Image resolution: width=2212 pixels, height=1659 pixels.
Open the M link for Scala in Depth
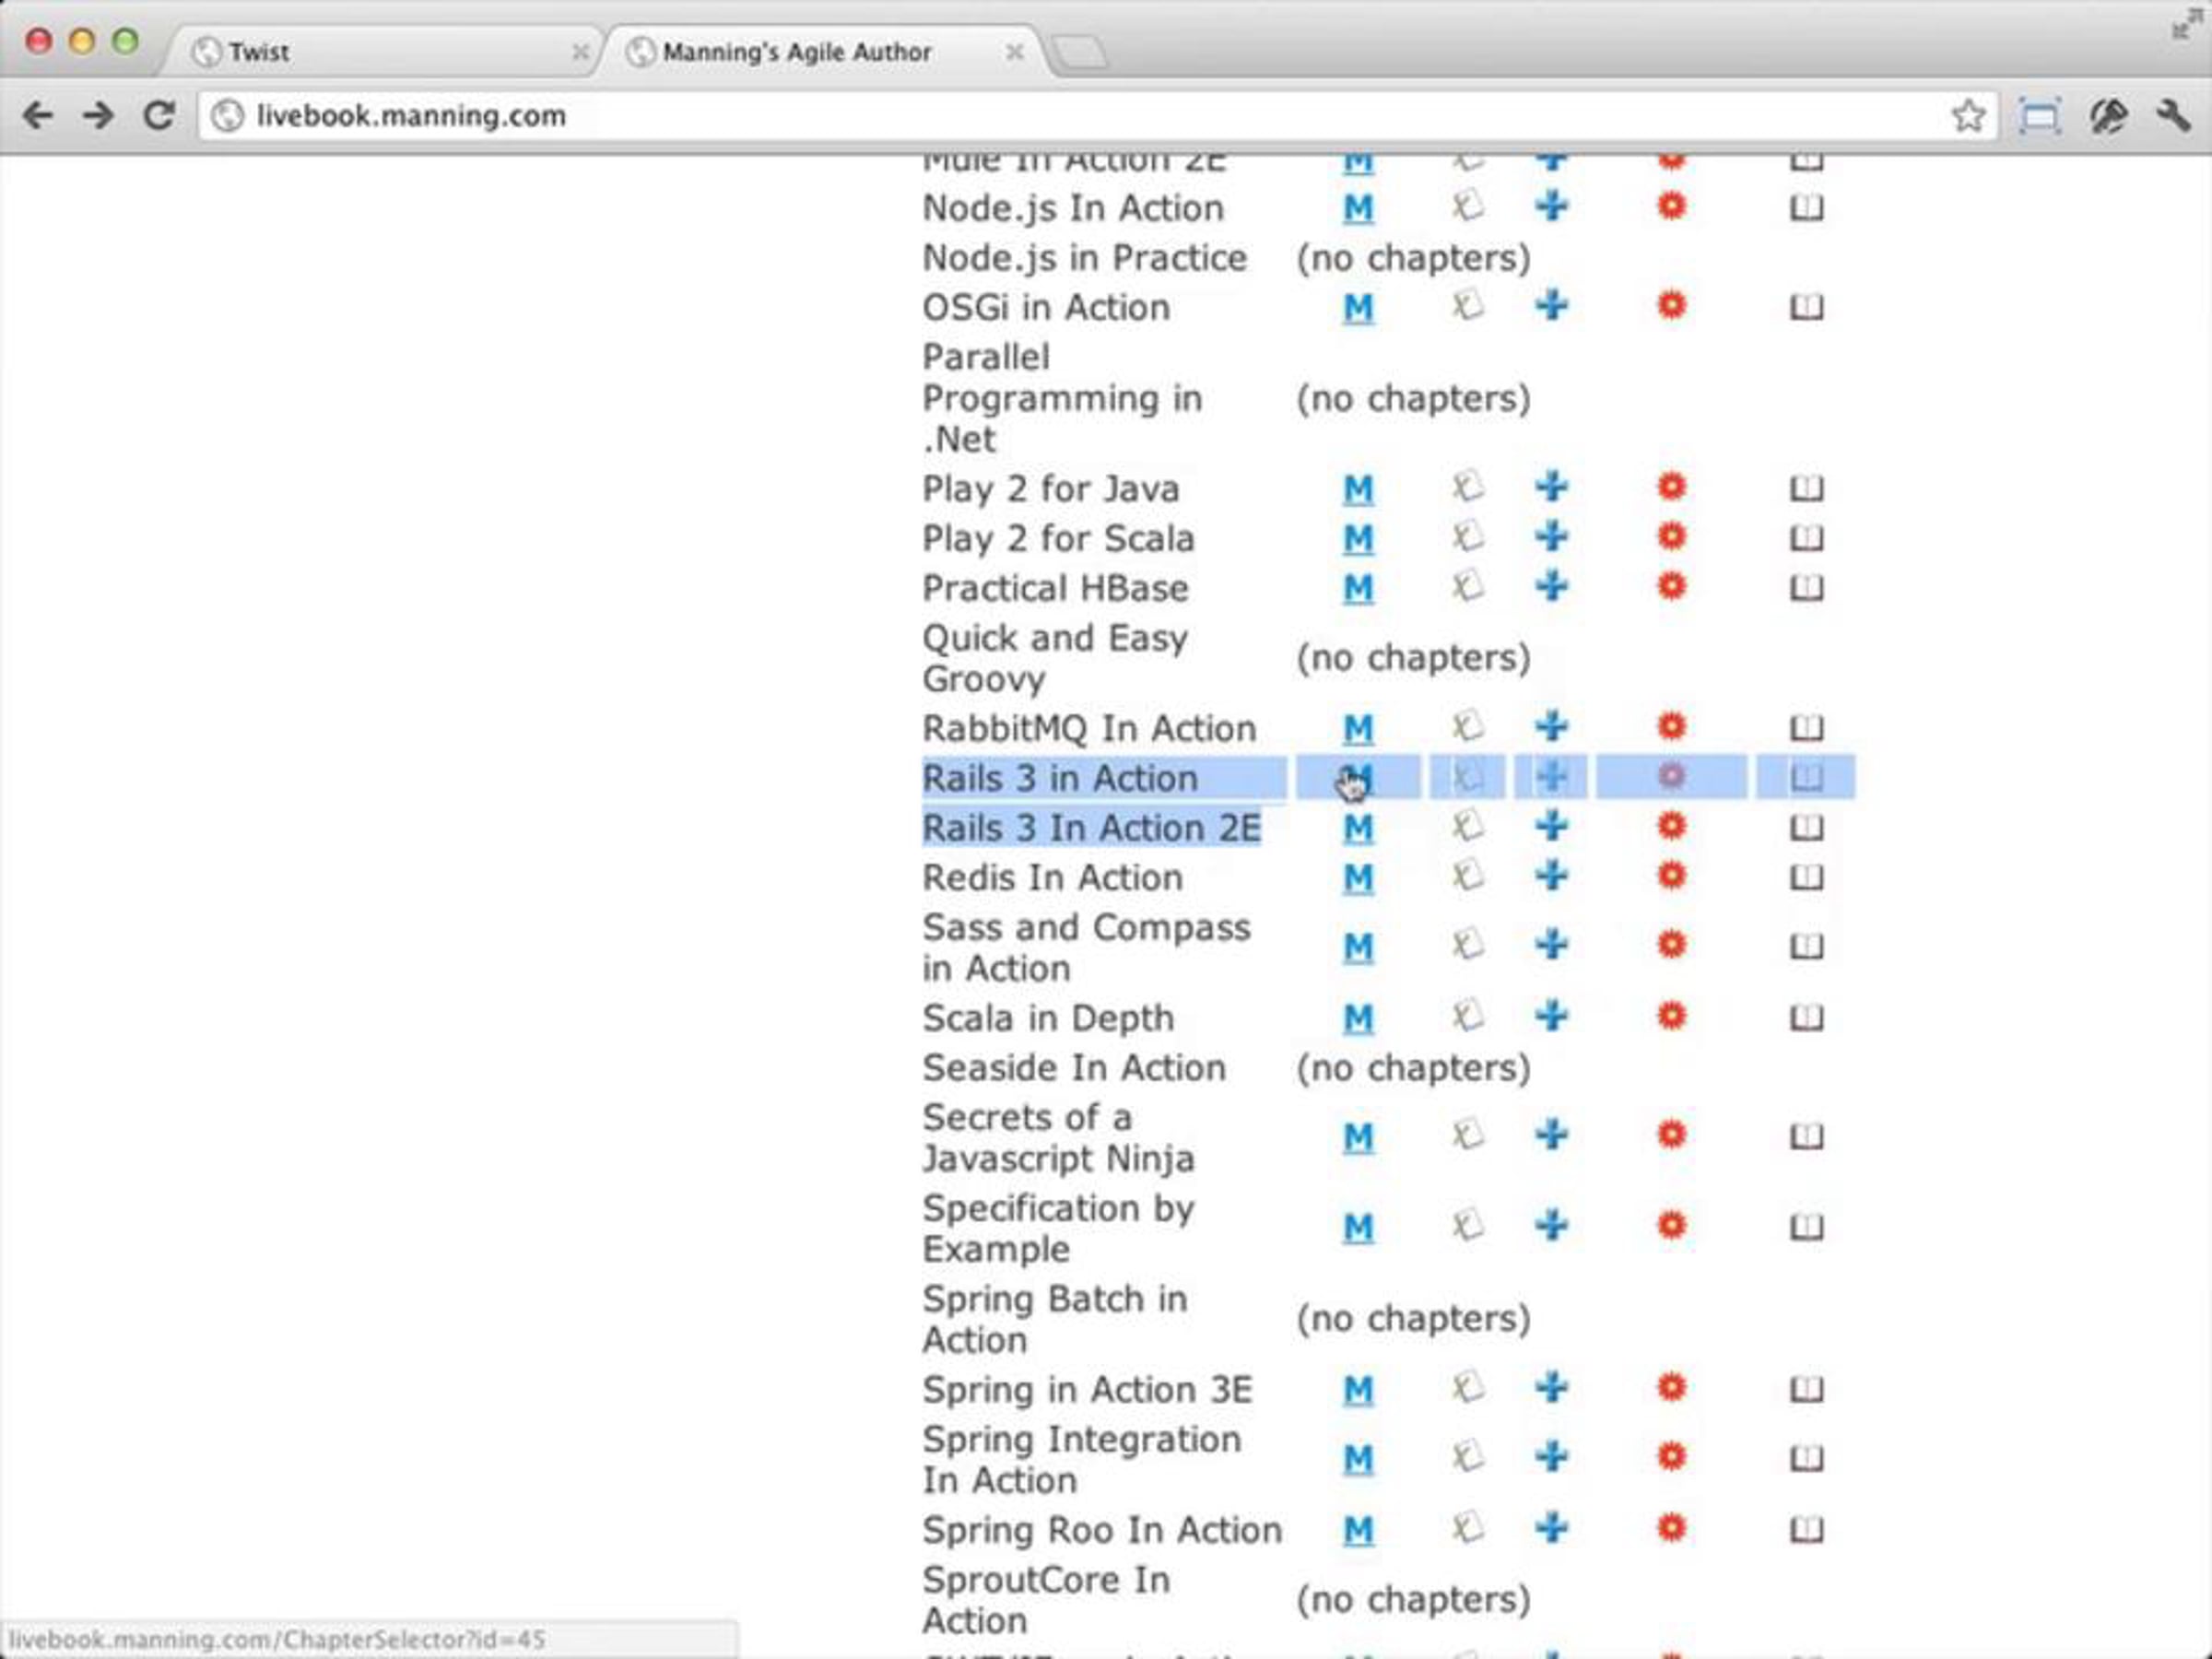pyautogui.click(x=1357, y=1018)
